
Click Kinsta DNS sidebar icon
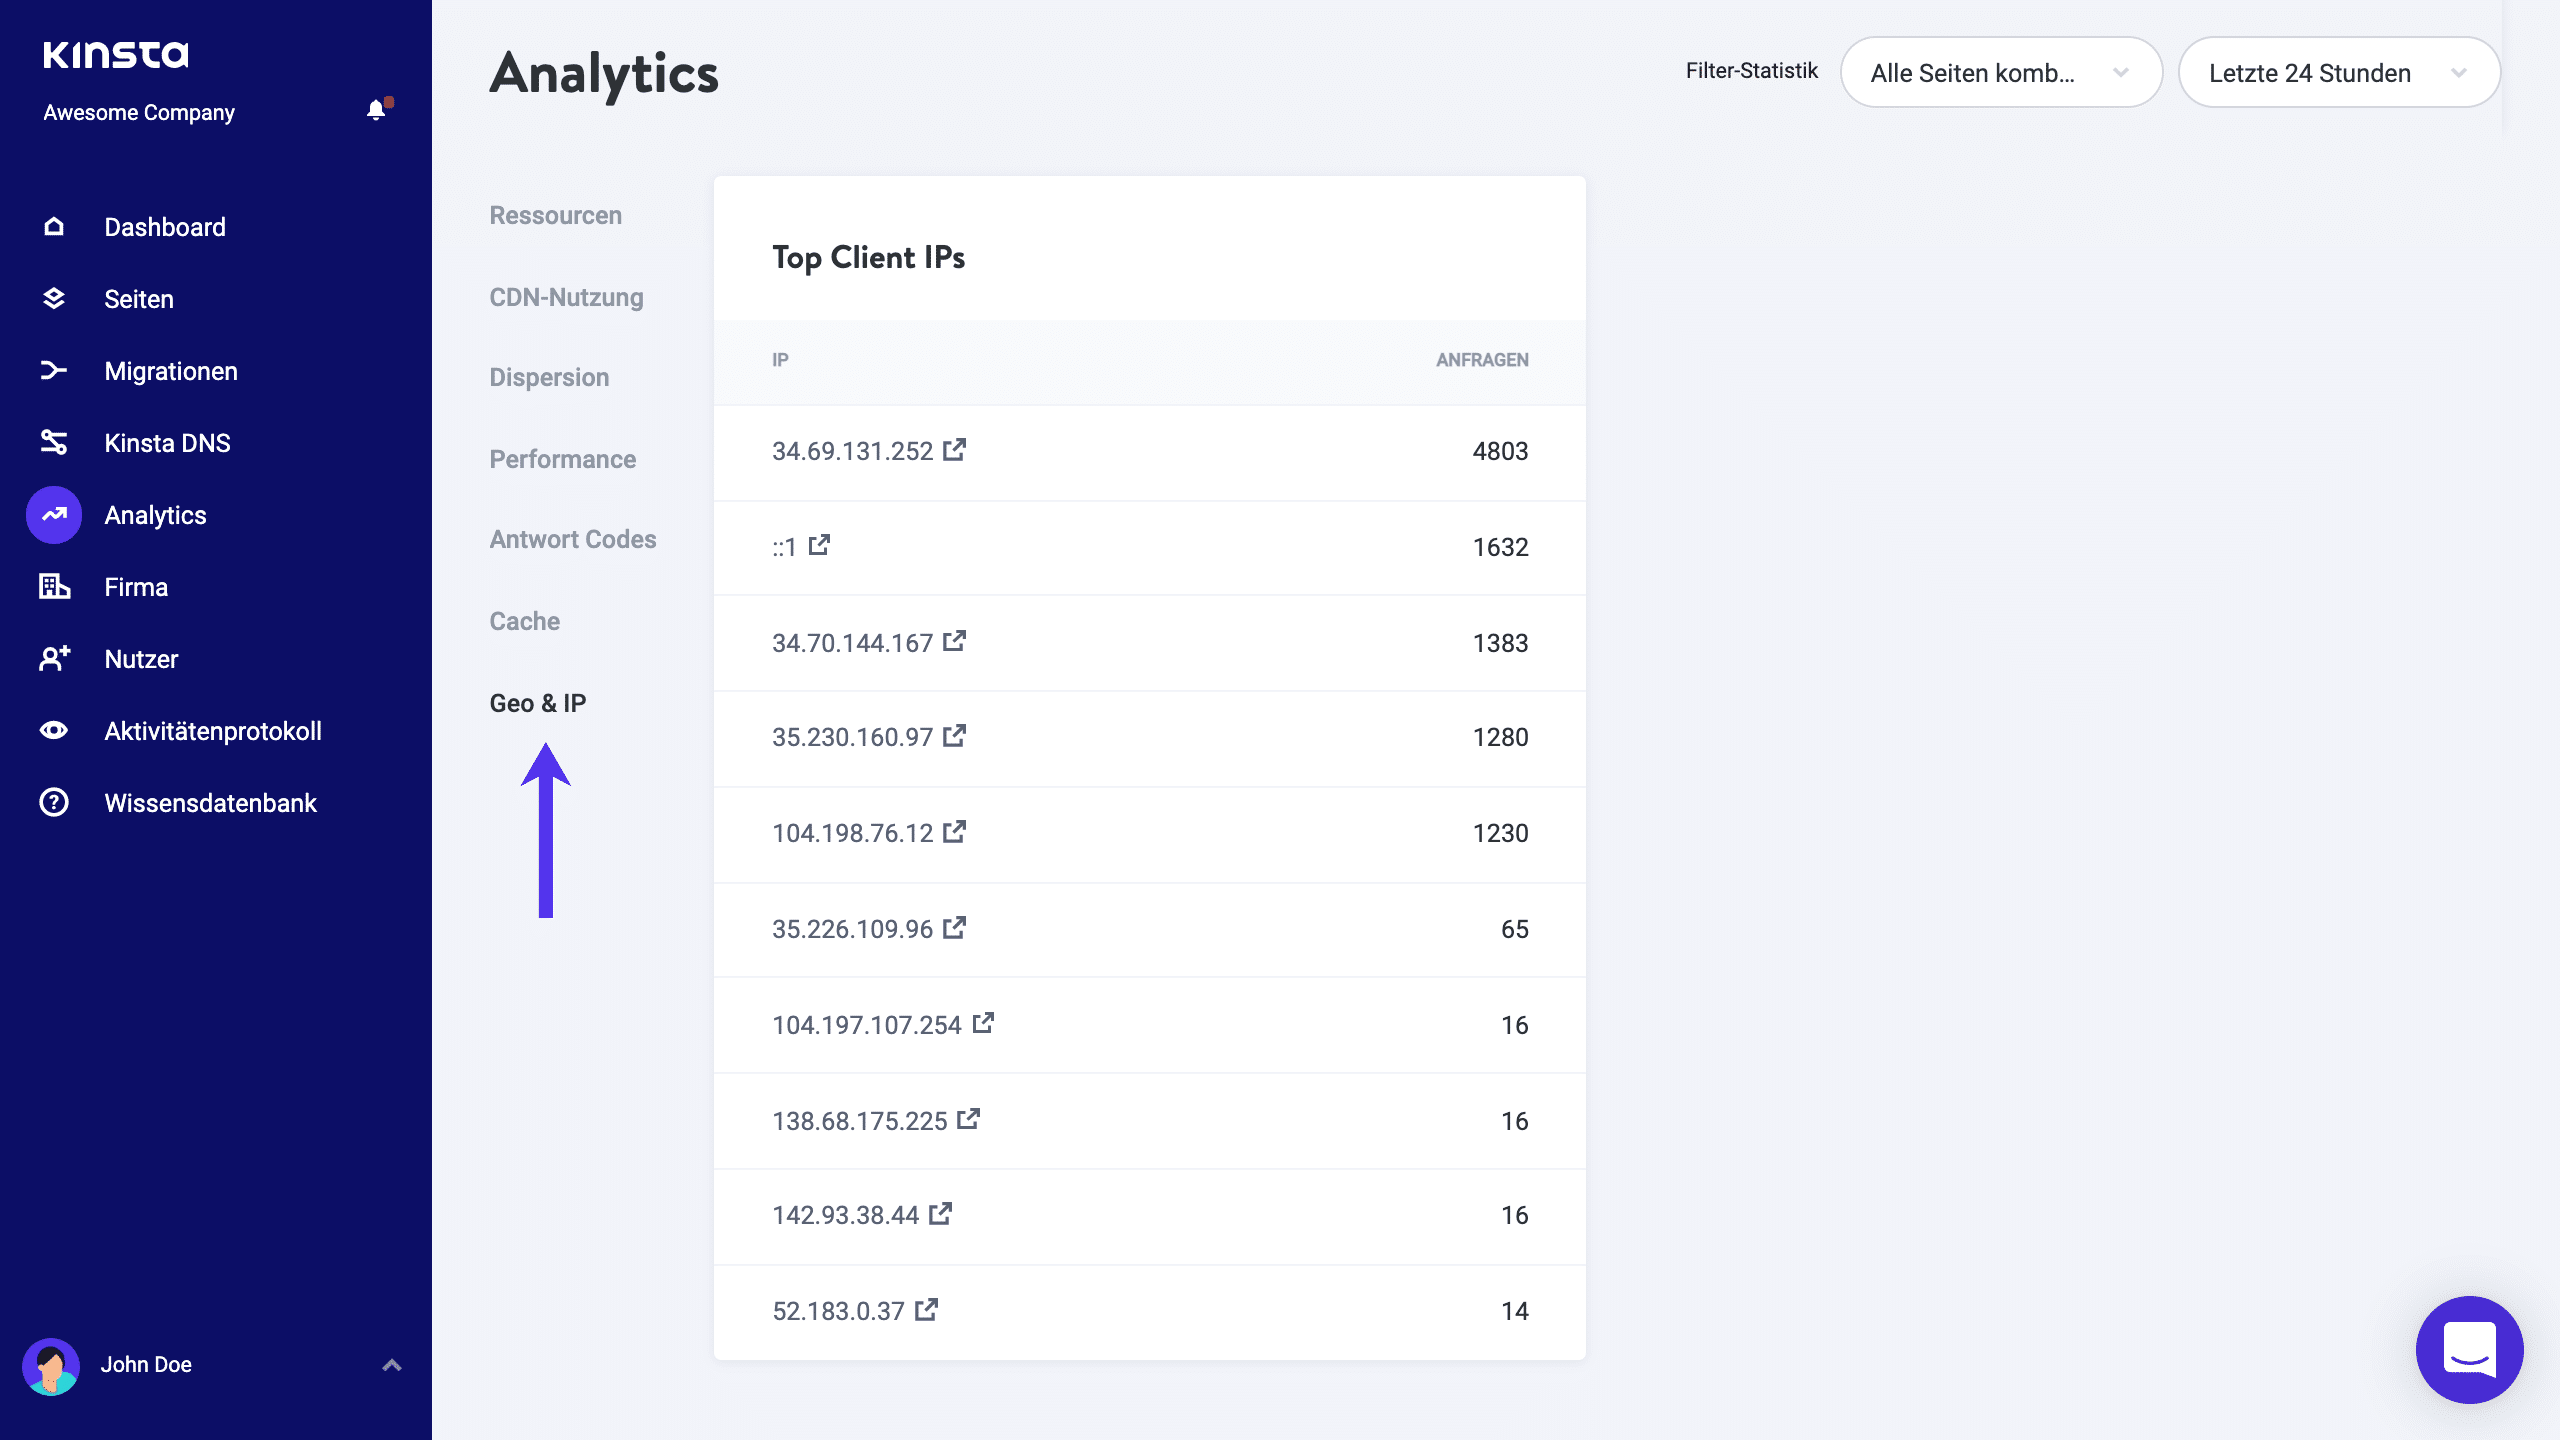(x=54, y=442)
